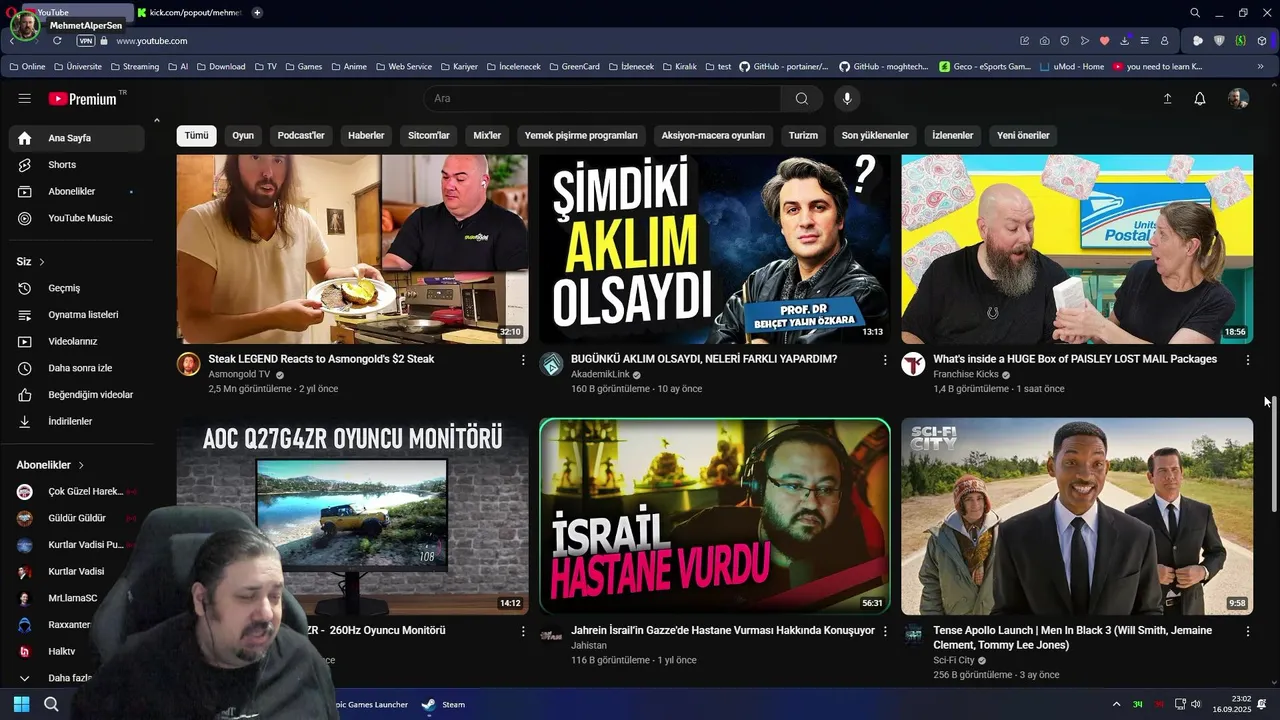
Task: Open the YouTube hamburger guide menu
Action: (24, 99)
